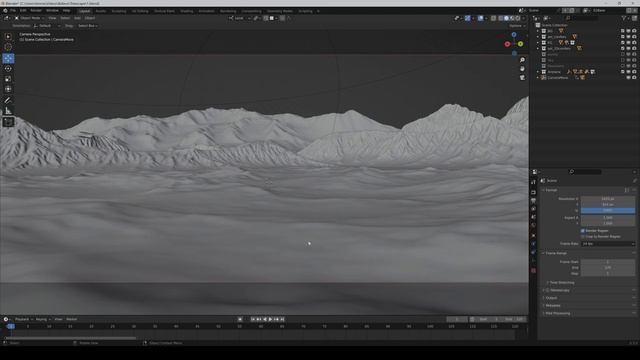Open the Render menu

[x=36, y=11]
